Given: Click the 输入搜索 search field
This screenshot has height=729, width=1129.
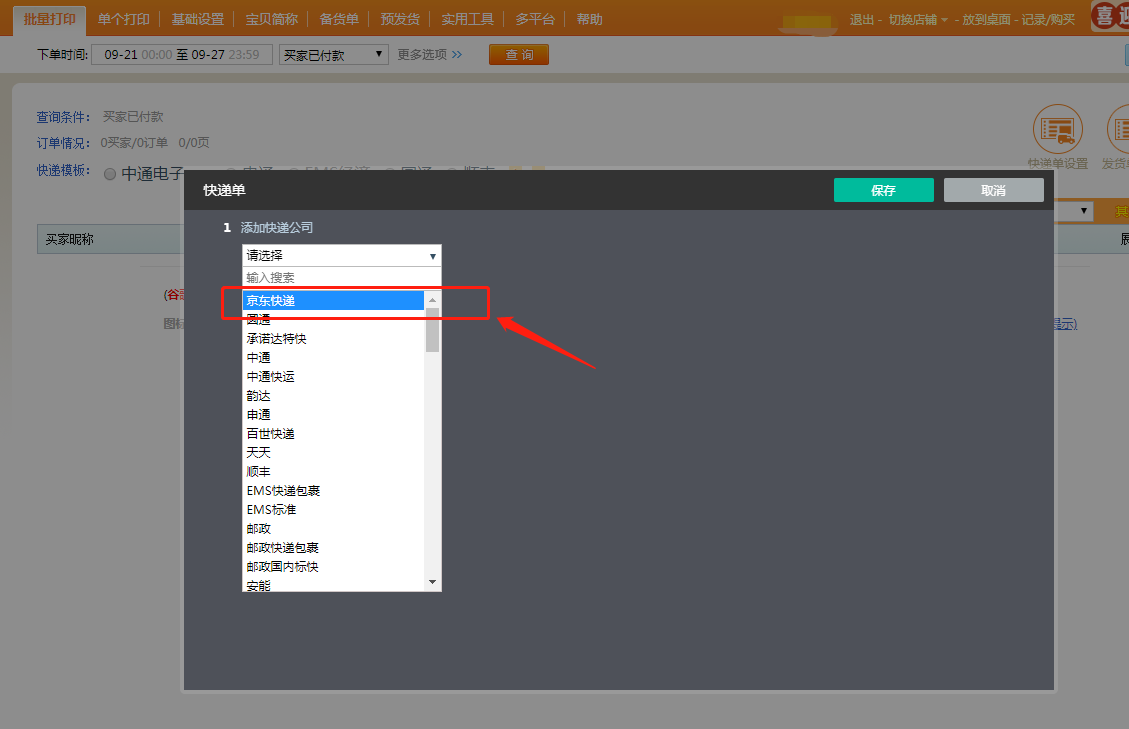Looking at the screenshot, I should (341, 278).
